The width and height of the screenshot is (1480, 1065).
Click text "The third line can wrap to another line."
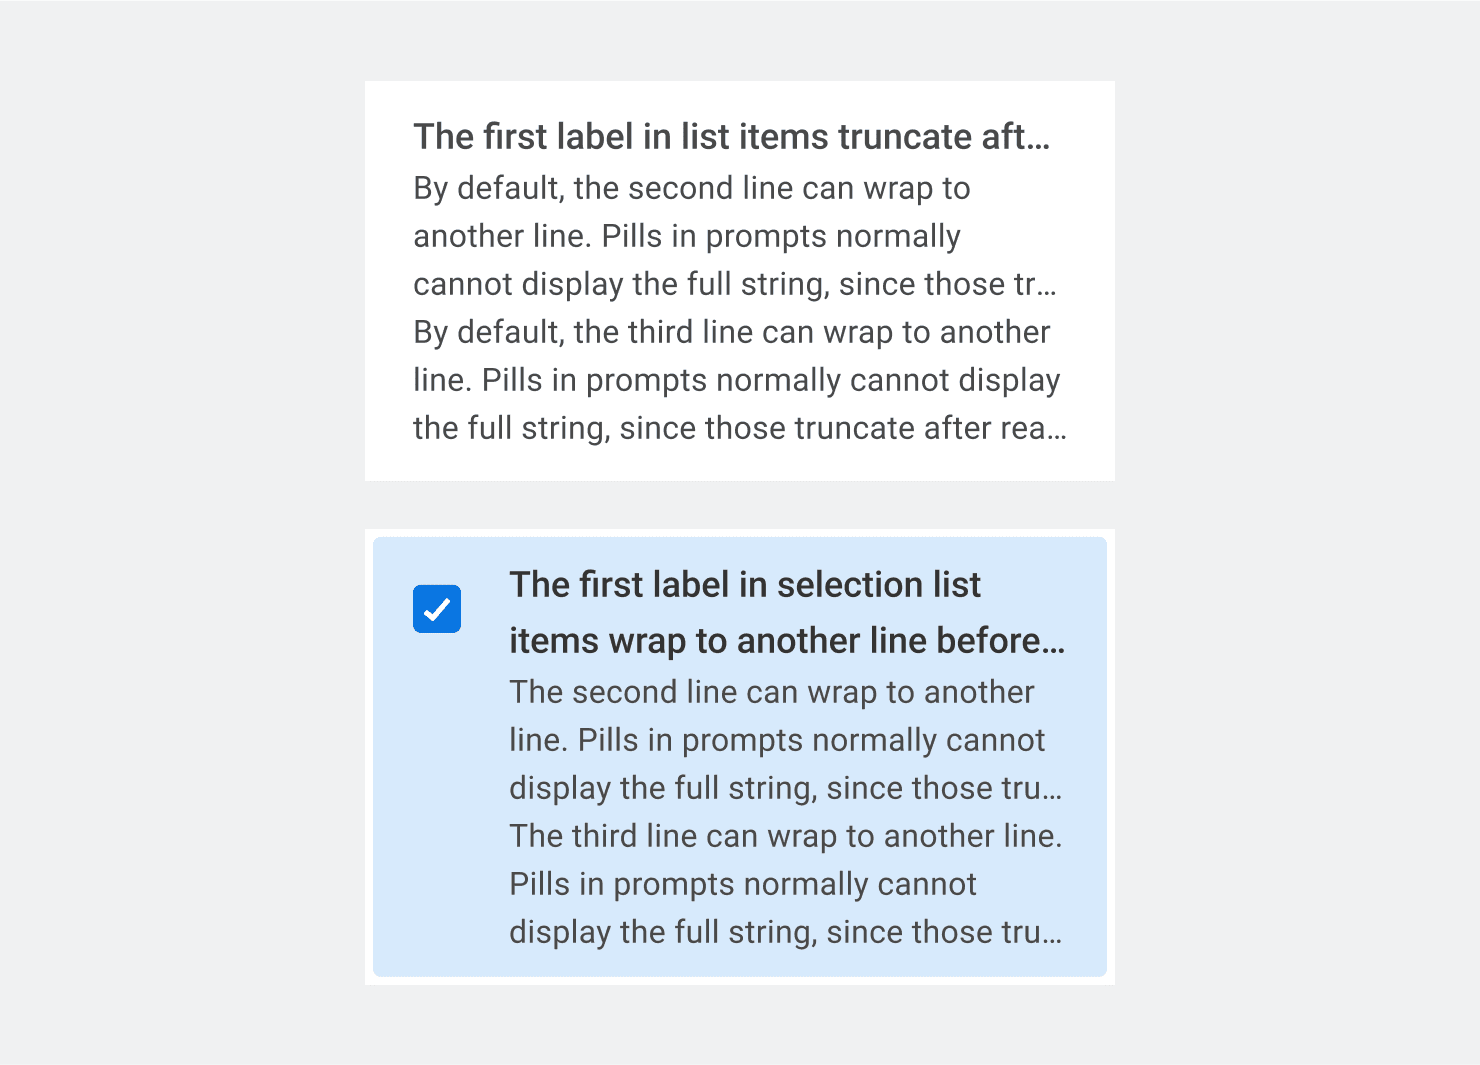coord(785,836)
